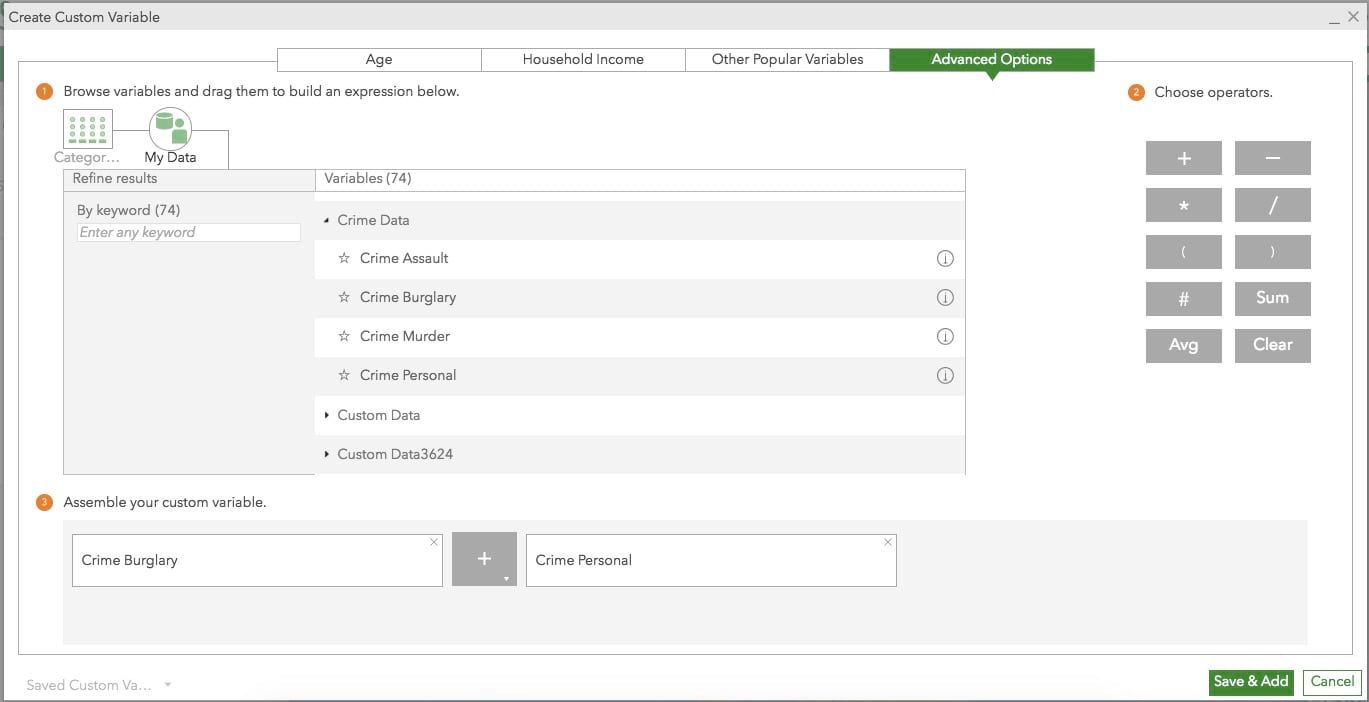Screen dimensions: 1369x702
Task: View Crime Murder variable info
Action: [x=944, y=337]
